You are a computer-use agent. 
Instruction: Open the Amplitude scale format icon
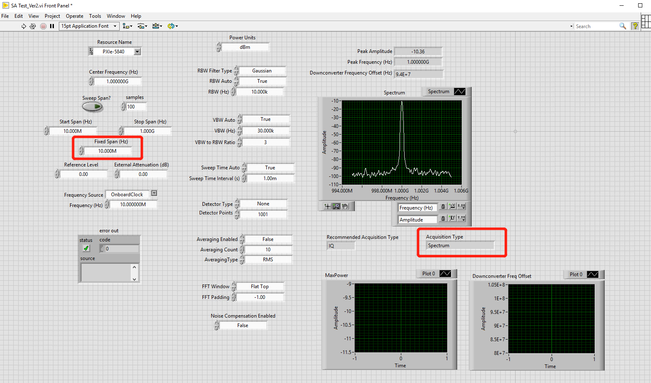click(x=461, y=219)
